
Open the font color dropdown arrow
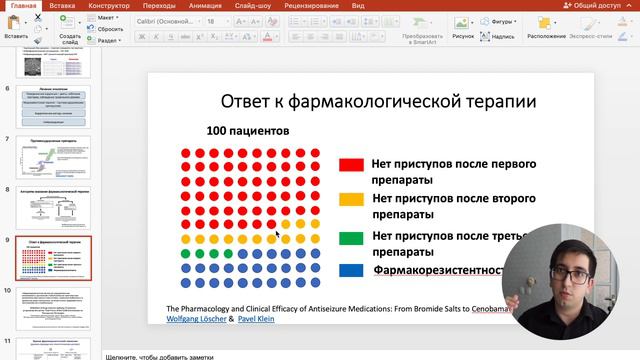click(x=277, y=37)
